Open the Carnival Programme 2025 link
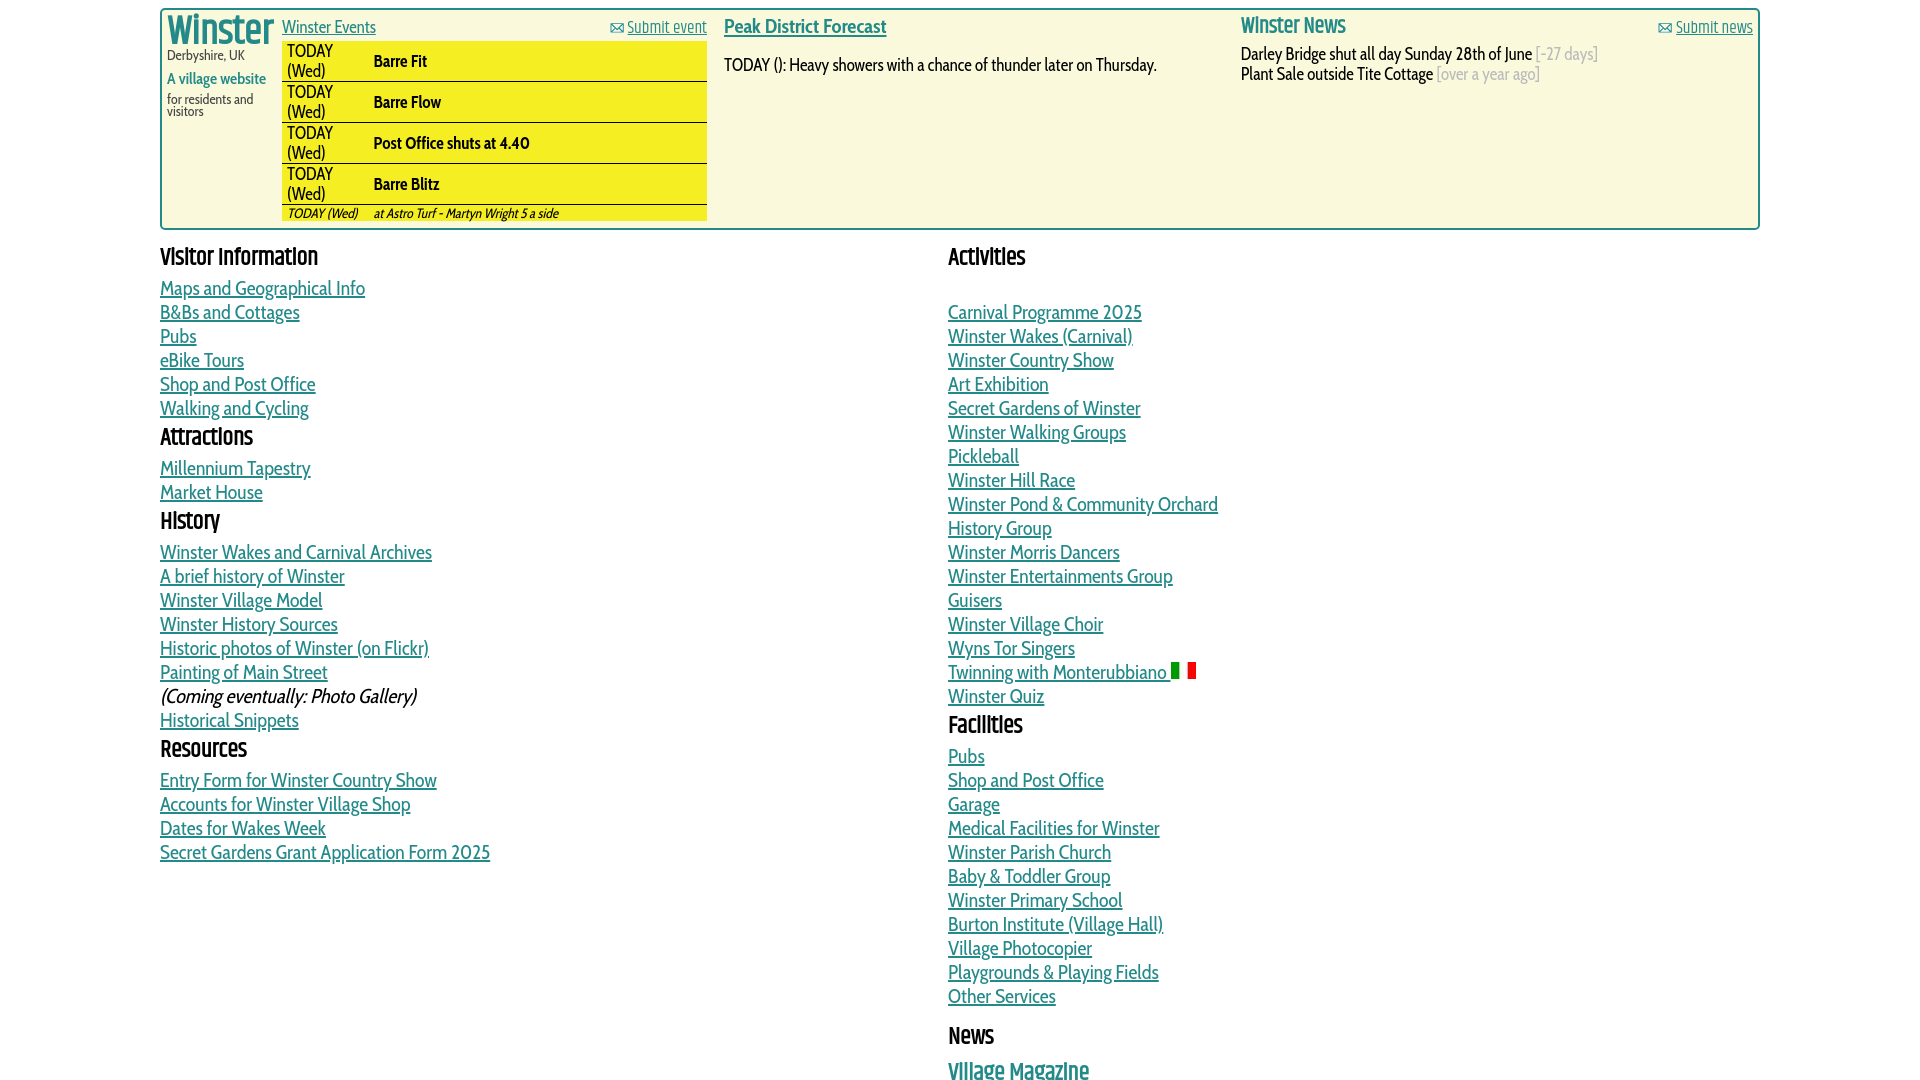Screen dimensions: 1920x1080 point(1045,312)
